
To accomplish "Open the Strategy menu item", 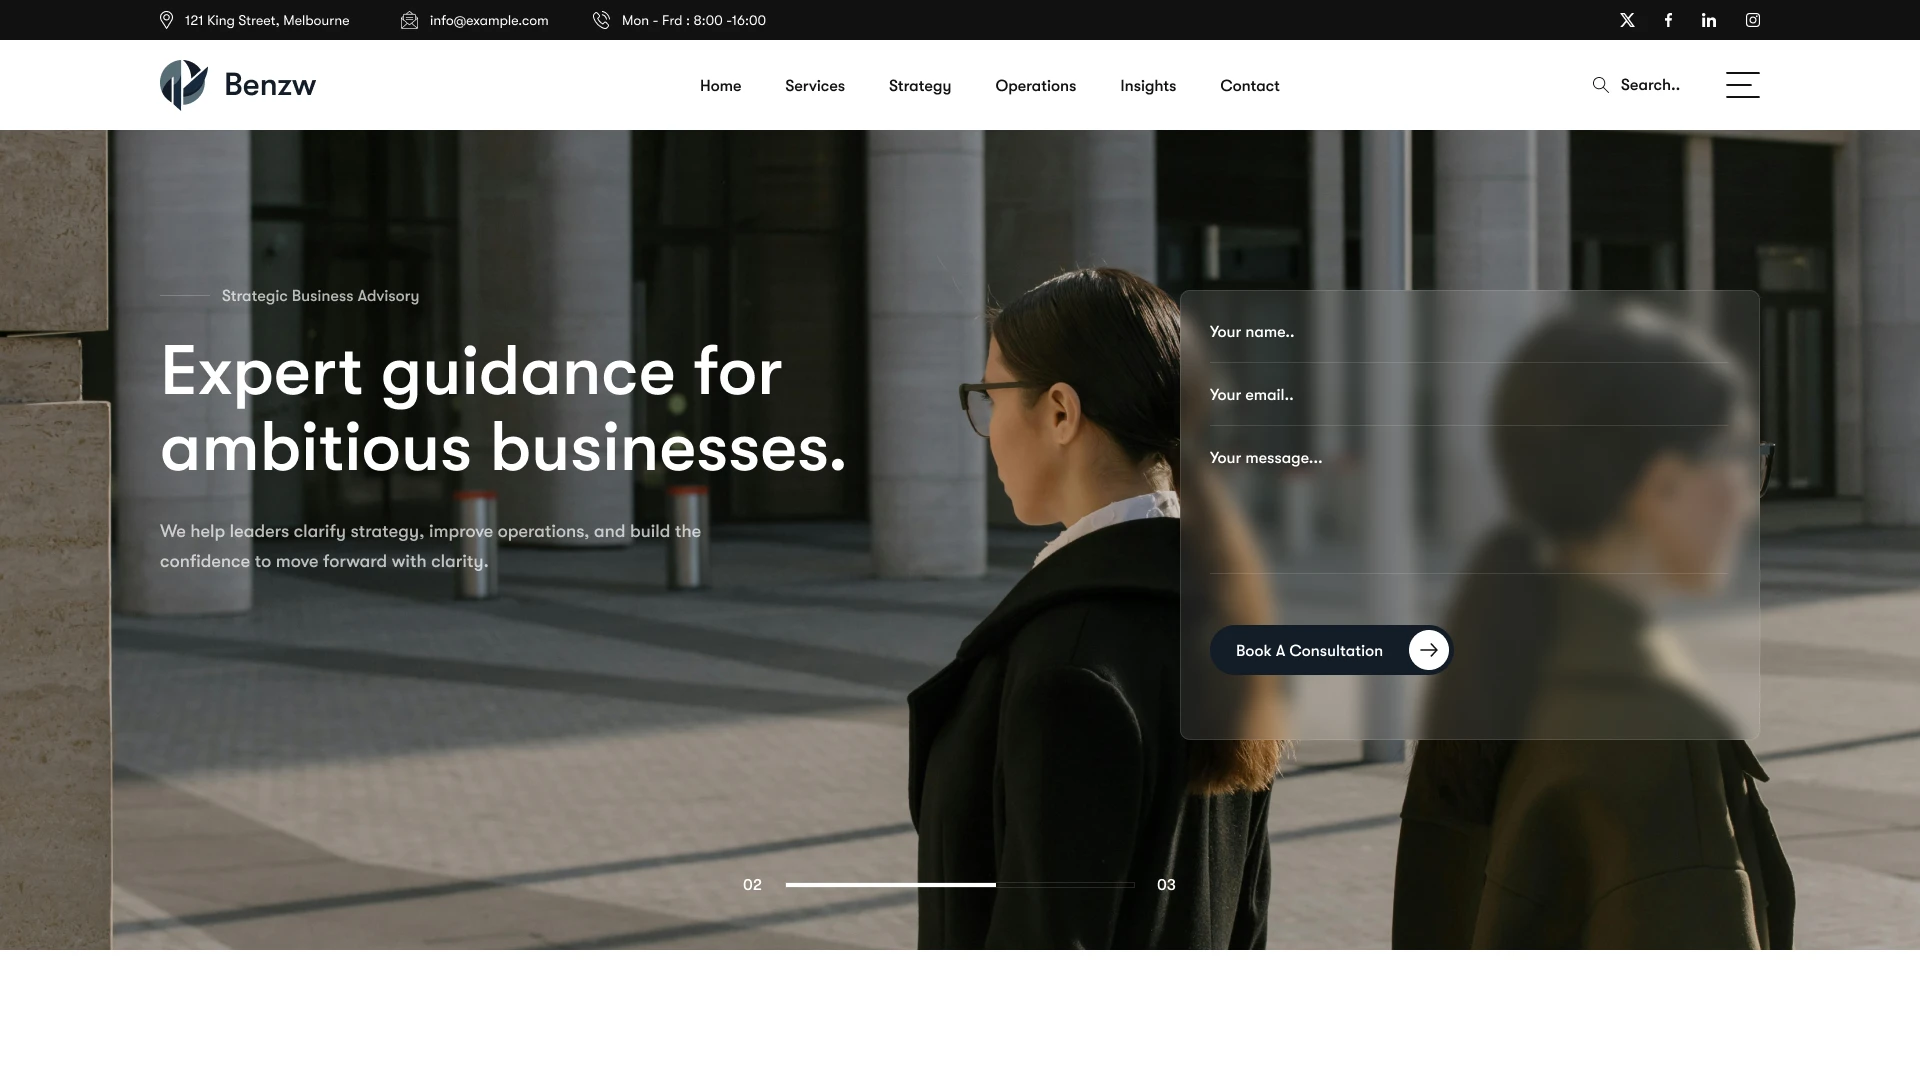I will [920, 86].
